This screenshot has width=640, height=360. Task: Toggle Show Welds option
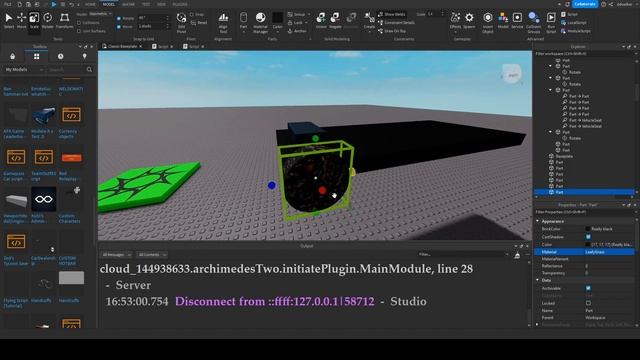(392, 14)
